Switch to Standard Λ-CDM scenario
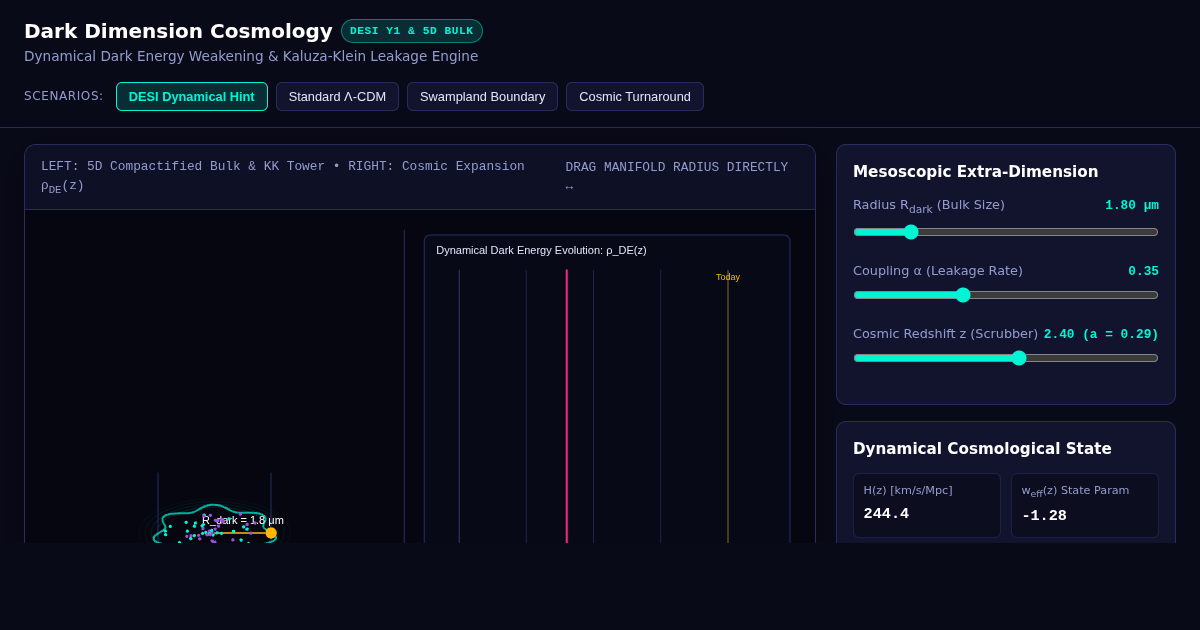 (x=337, y=97)
